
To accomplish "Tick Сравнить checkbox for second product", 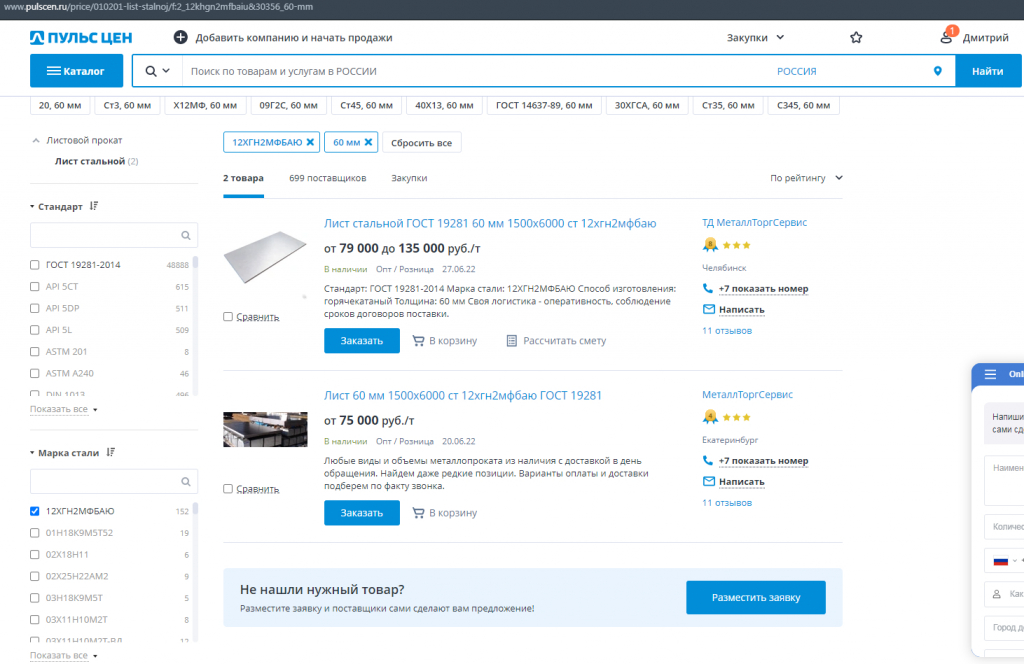I will (228, 488).
